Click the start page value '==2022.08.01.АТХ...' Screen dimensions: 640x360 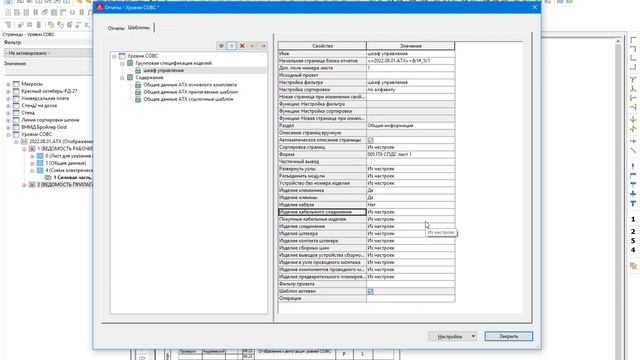[x=411, y=61]
